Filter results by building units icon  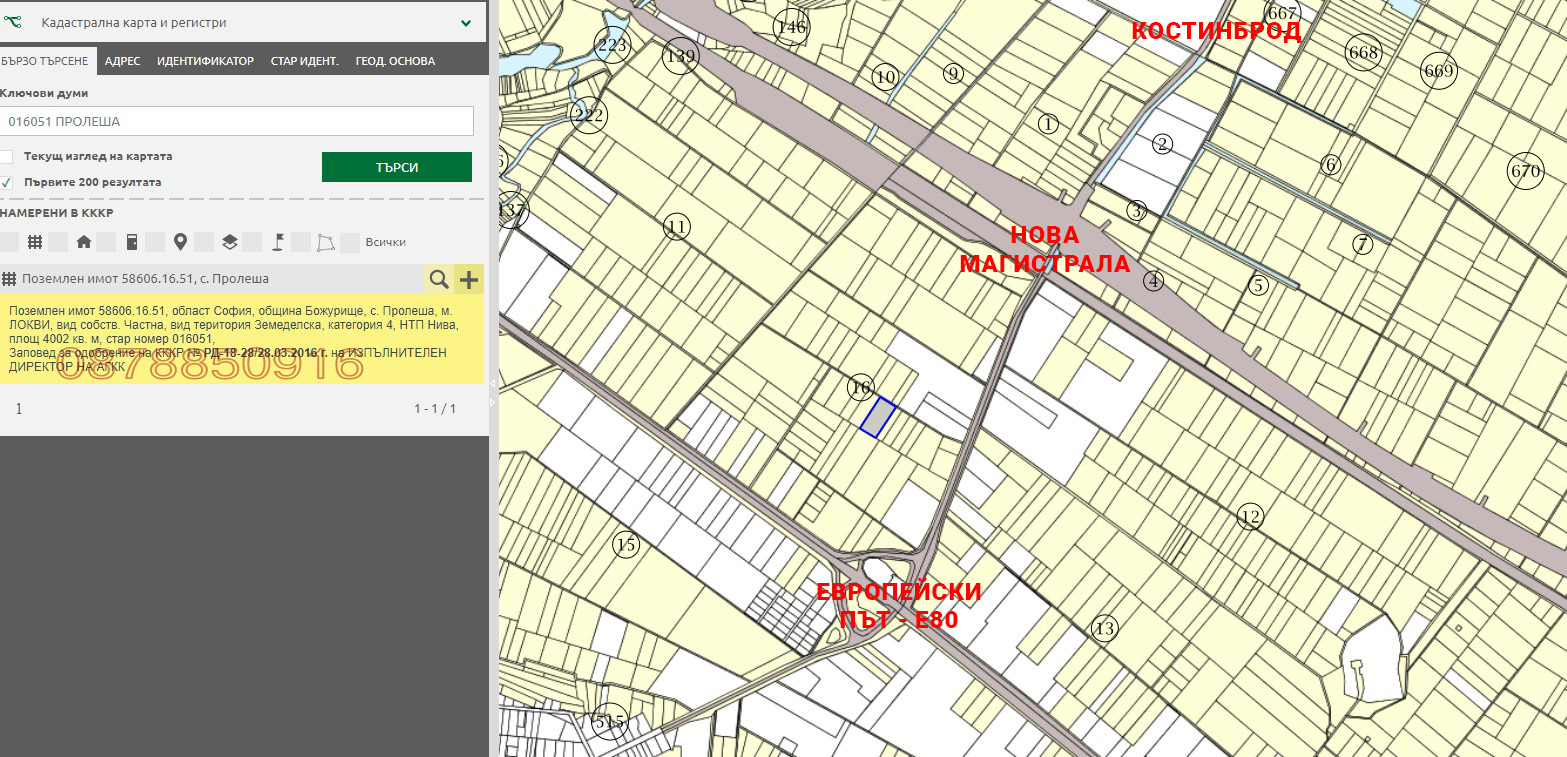pos(131,242)
